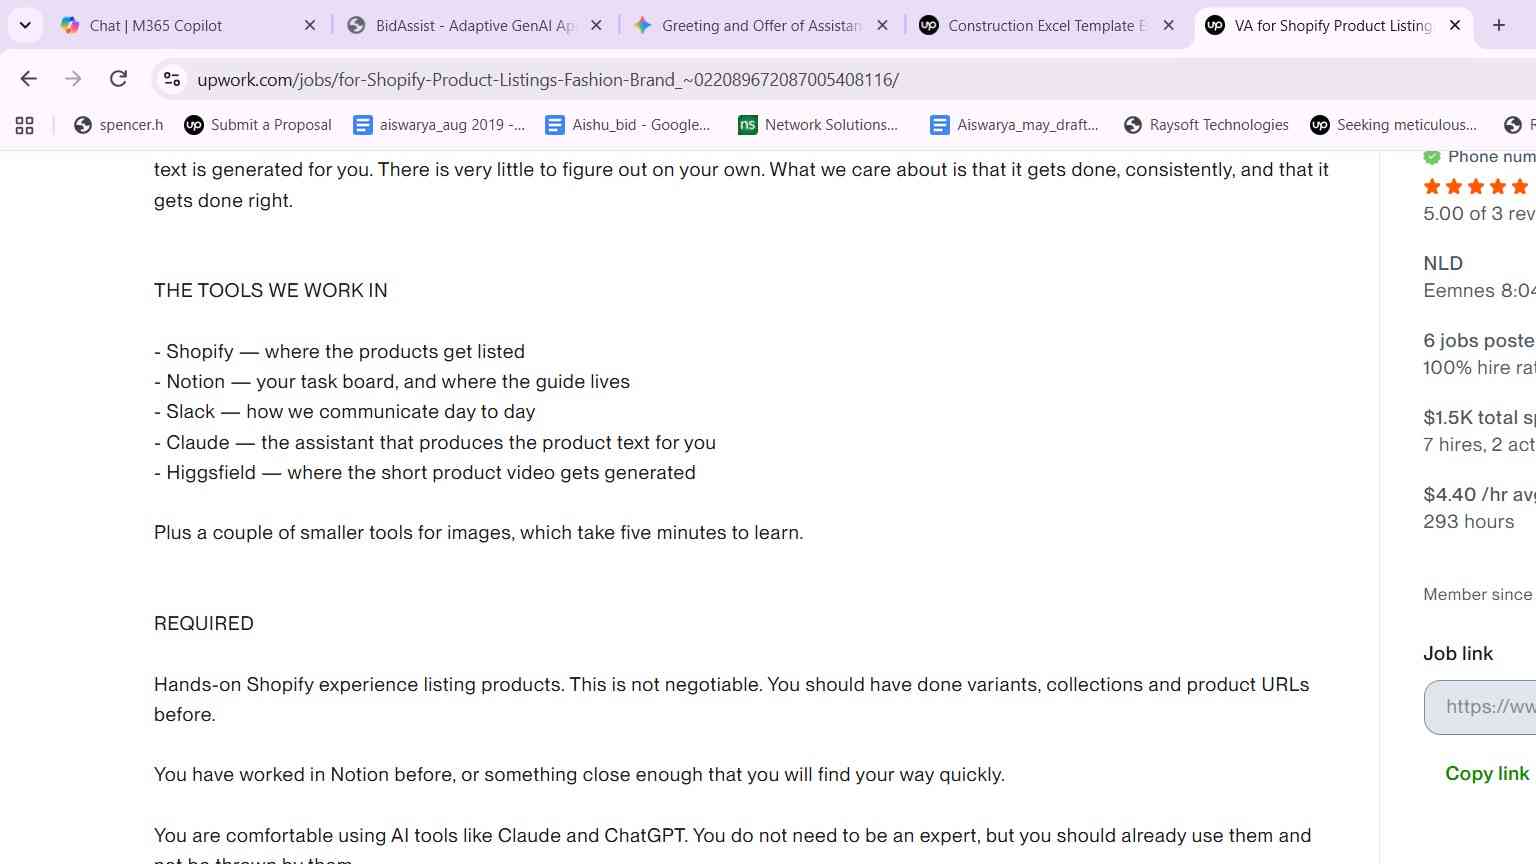Image resolution: width=1536 pixels, height=864 pixels.
Task: Open aiswarya_aug 2019 Google Doc bookmark
Action: point(439,125)
